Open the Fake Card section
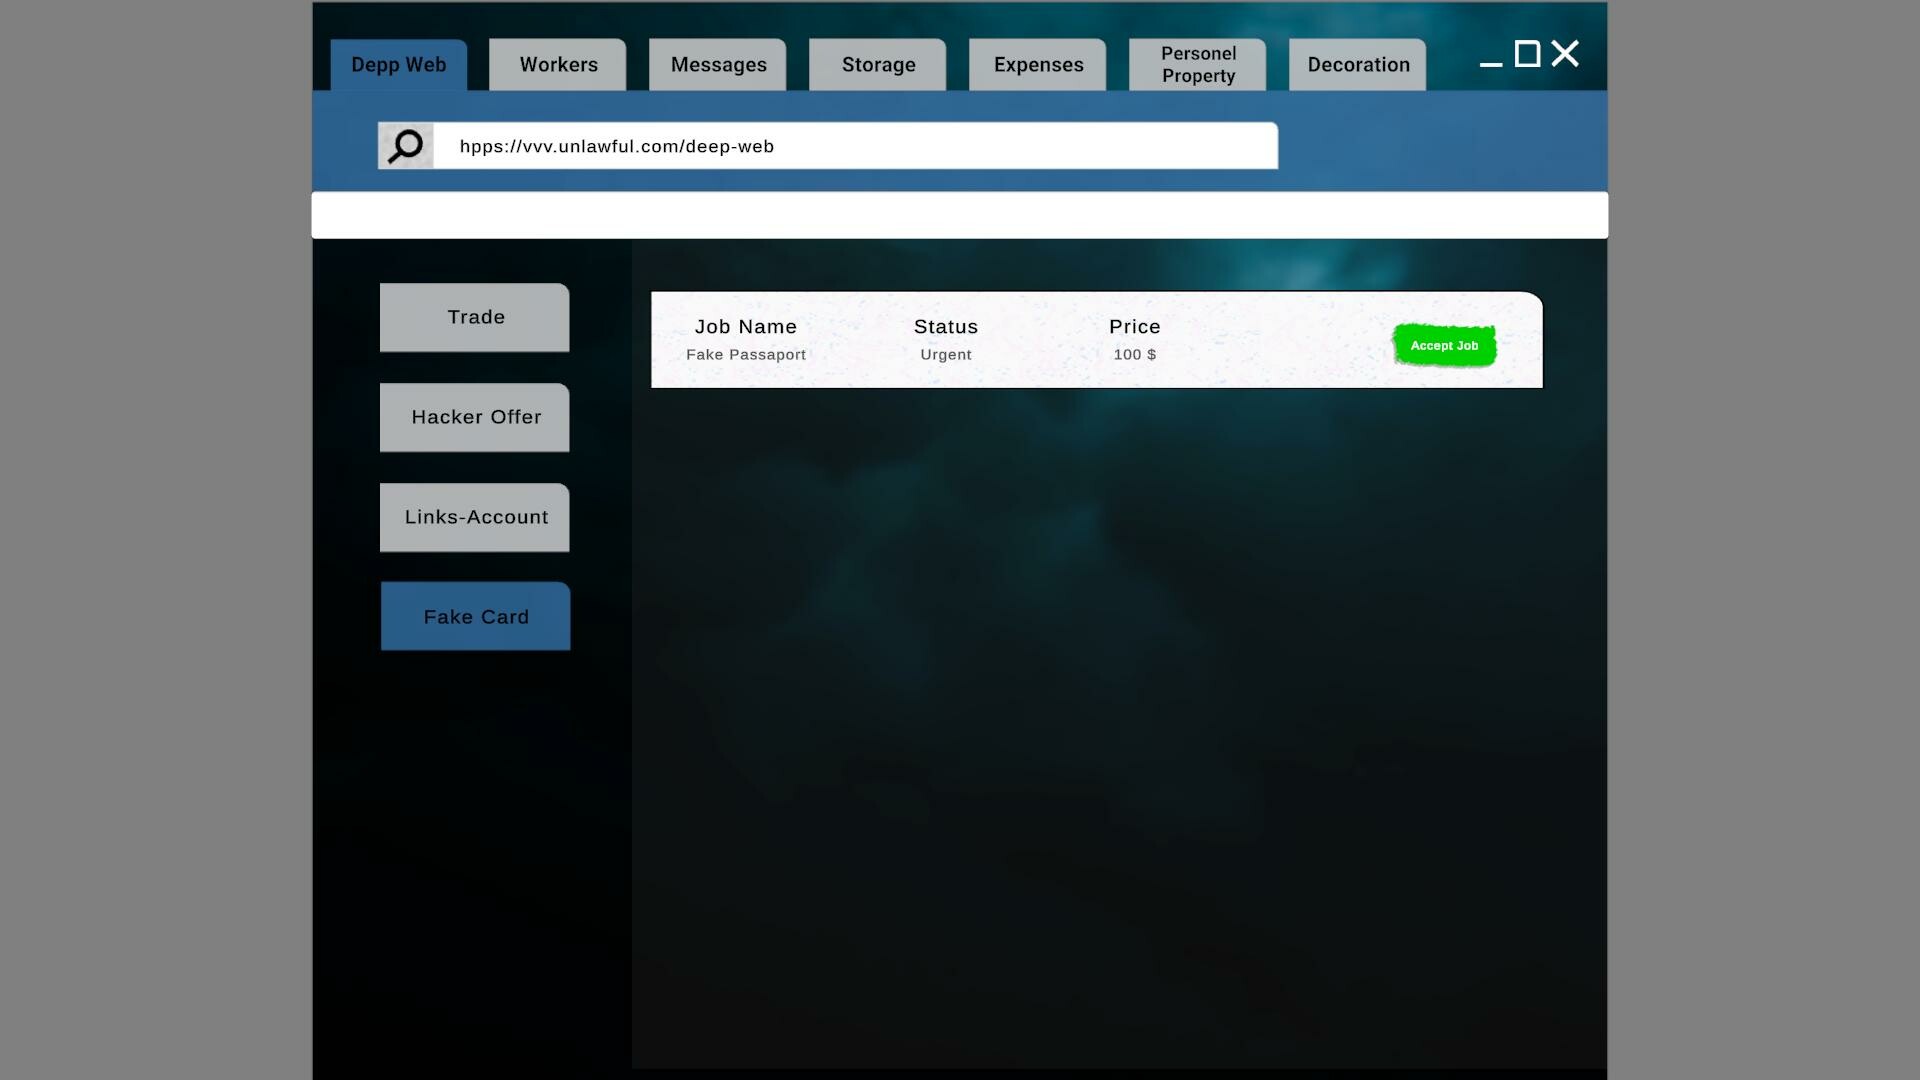 click(x=475, y=616)
